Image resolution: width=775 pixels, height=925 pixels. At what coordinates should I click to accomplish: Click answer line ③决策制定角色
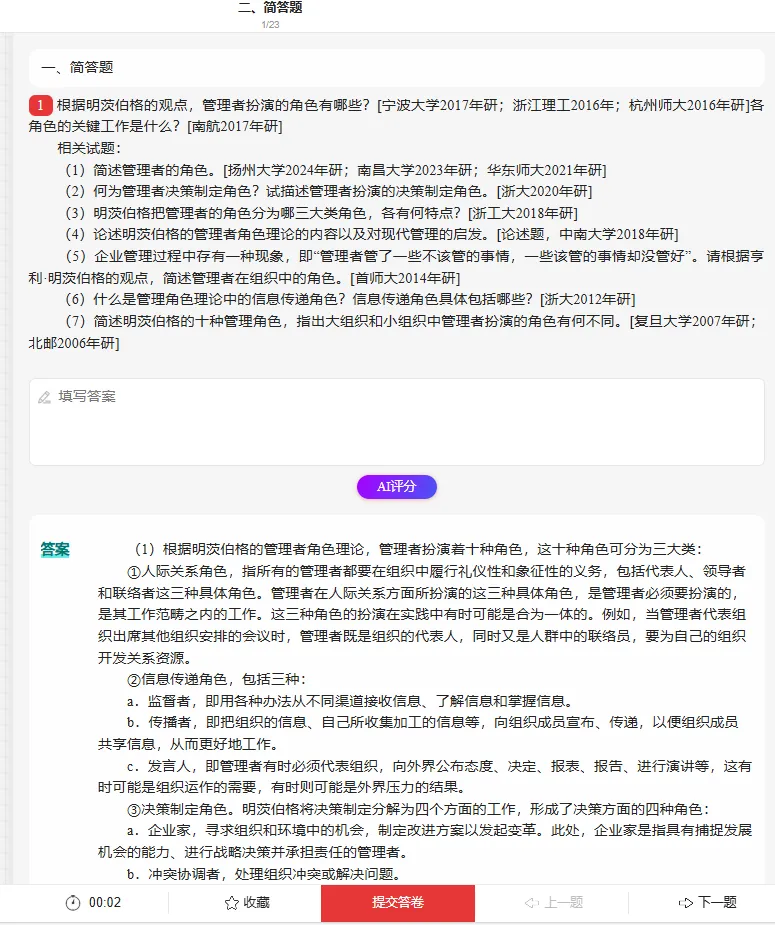pos(419,809)
